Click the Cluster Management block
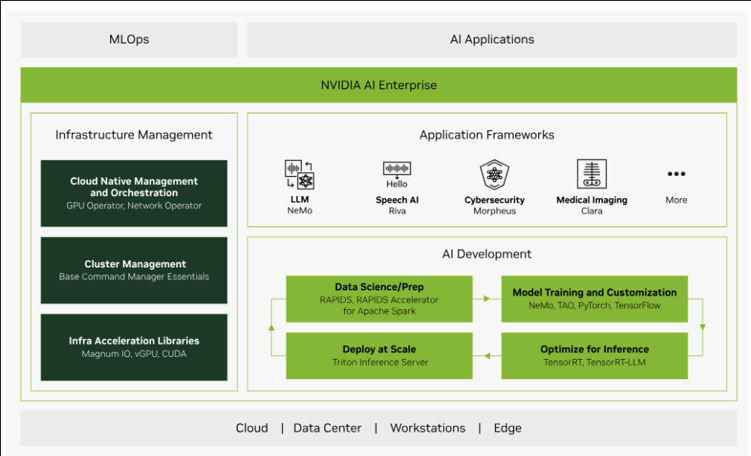The width and height of the screenshot is (751, 456). [134, 270]
